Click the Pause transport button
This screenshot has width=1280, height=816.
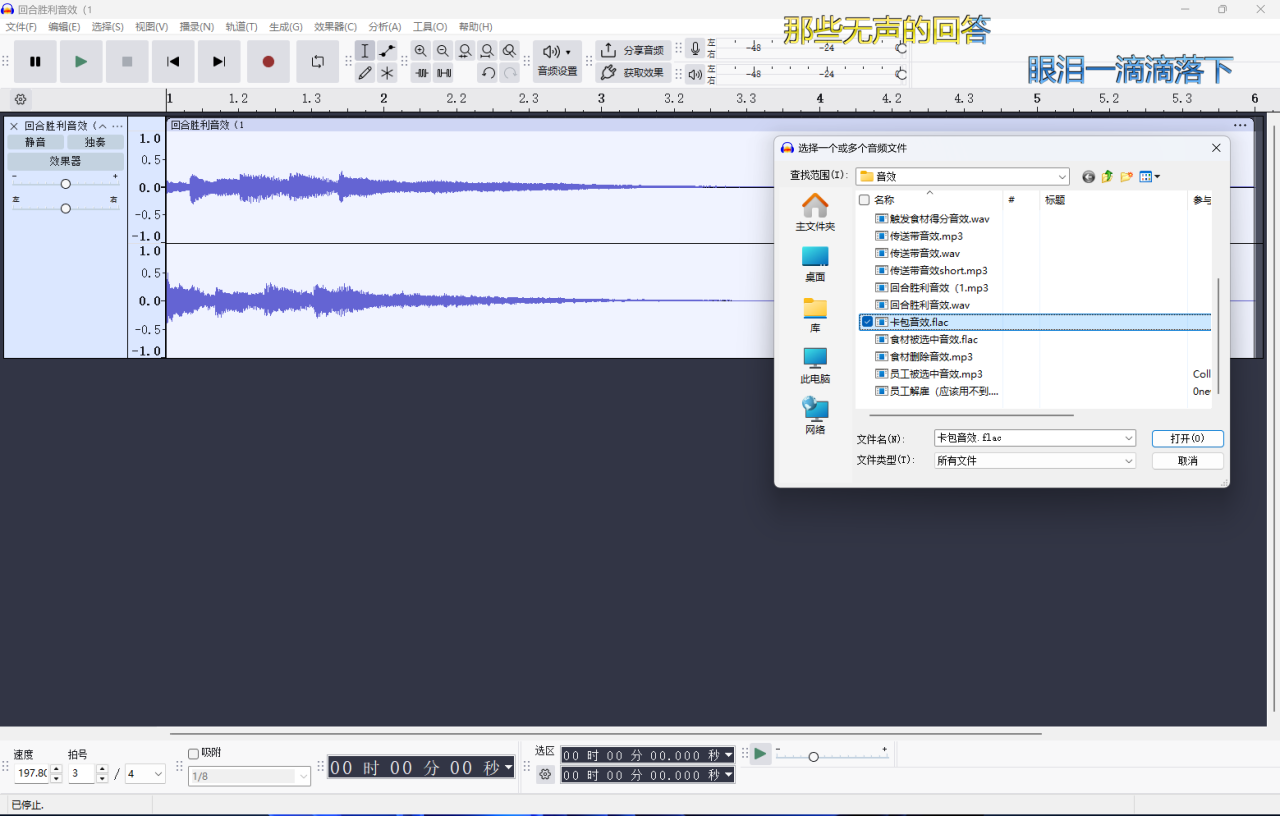(x=35, y=62)
